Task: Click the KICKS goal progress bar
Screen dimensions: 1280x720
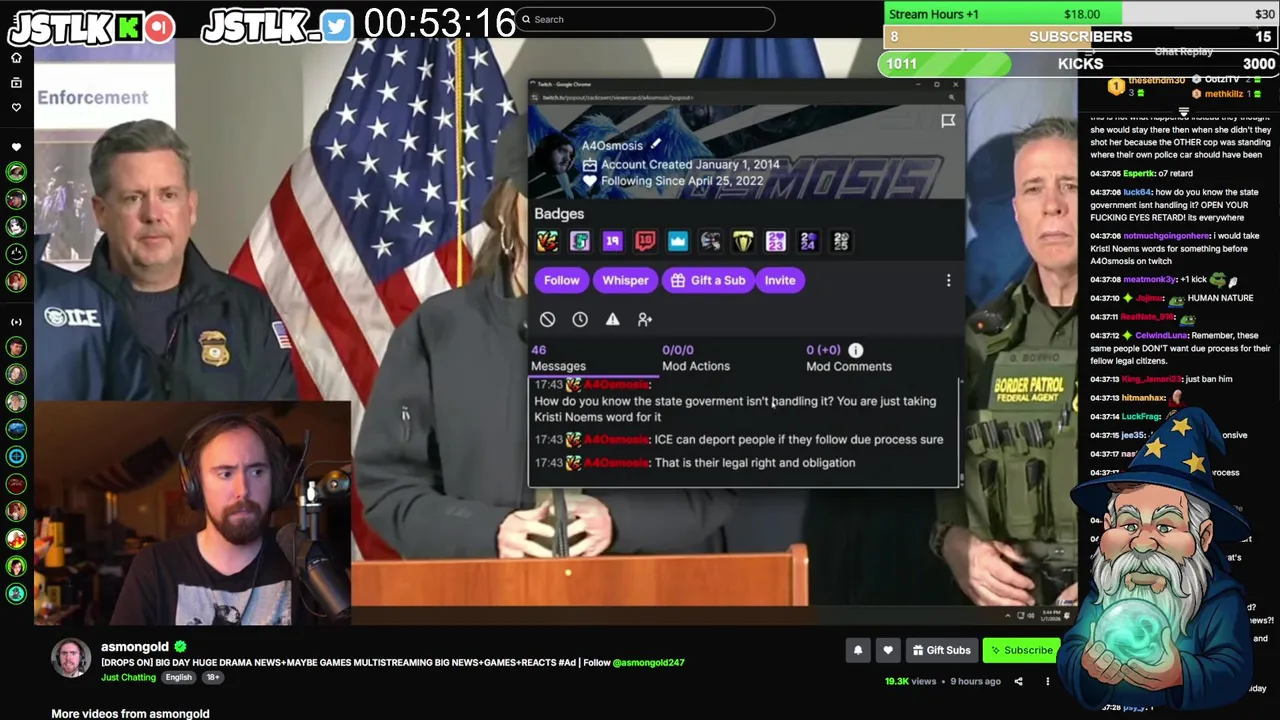Action: click(1078, 64)
